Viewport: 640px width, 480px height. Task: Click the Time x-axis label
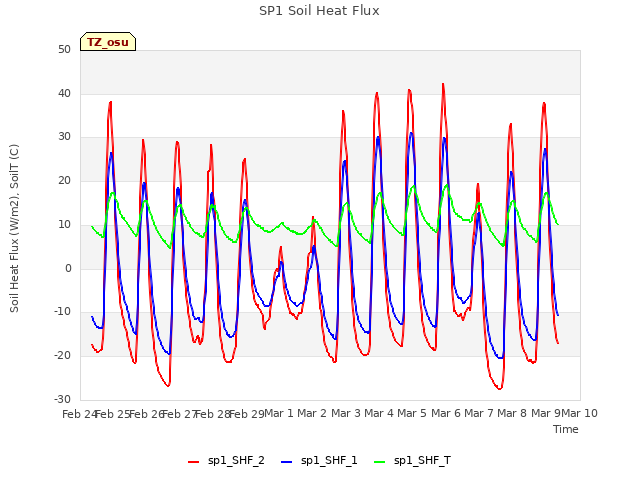pos(566,429)
